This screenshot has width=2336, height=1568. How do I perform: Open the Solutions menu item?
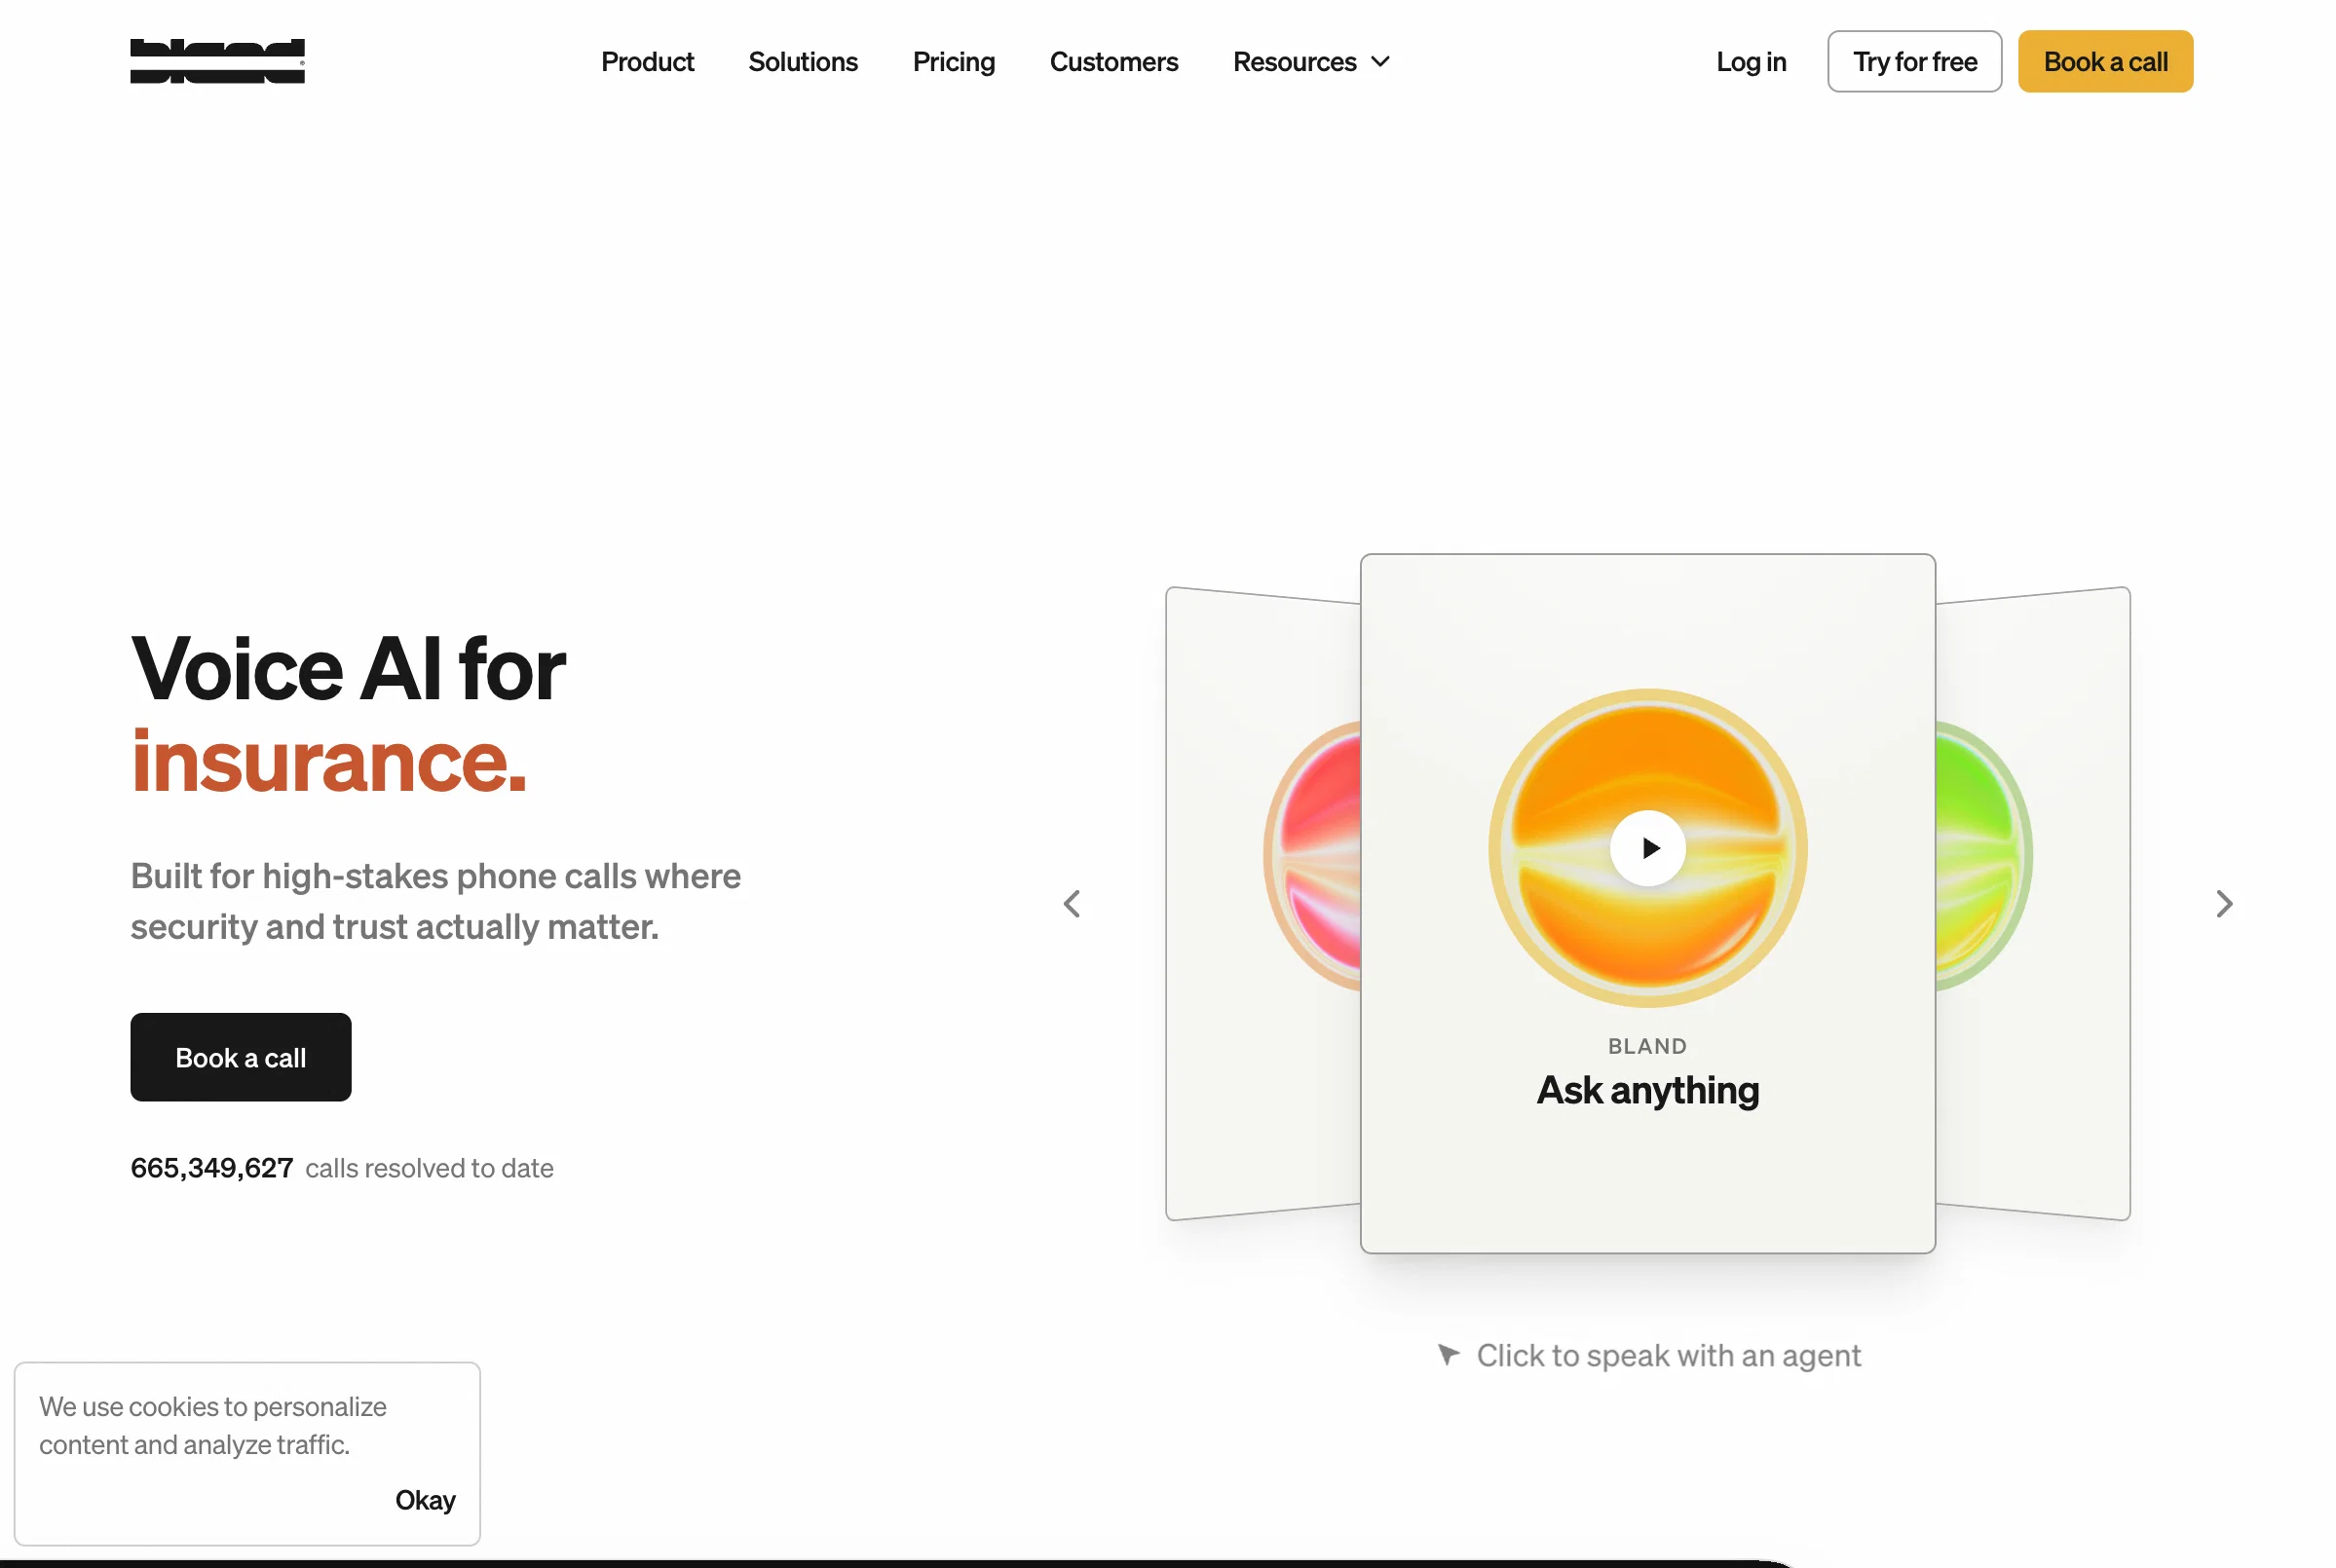click(x=803, y=62)
